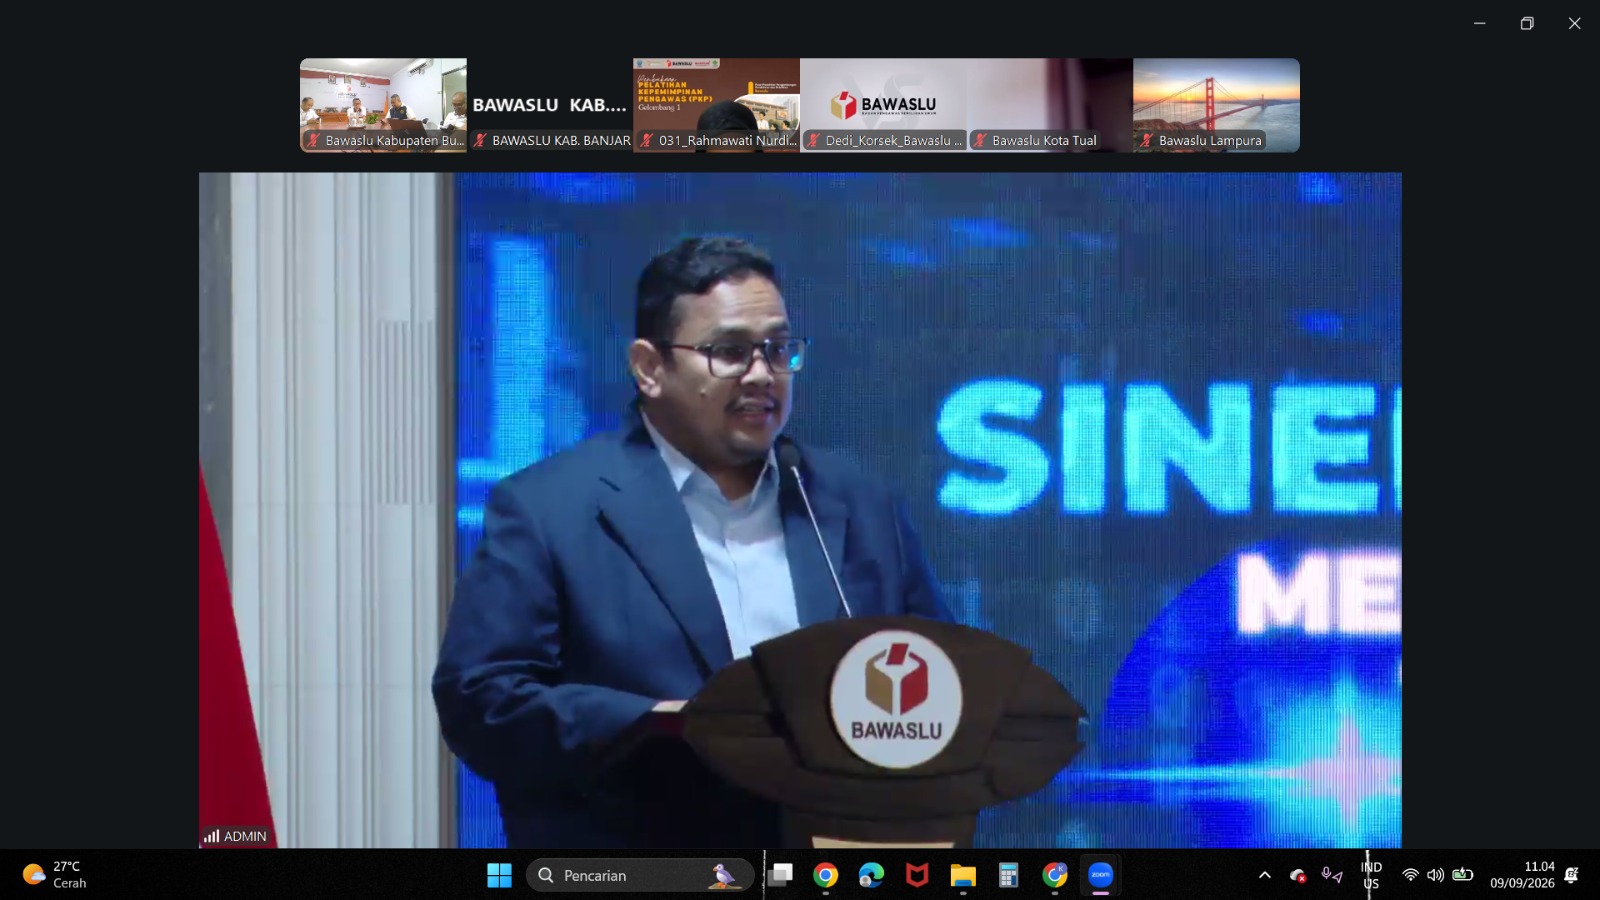Select the Zoom app taskbar icon
Image resolution: width=1600 pixels, height=900 pixels.
point(1101,876)
